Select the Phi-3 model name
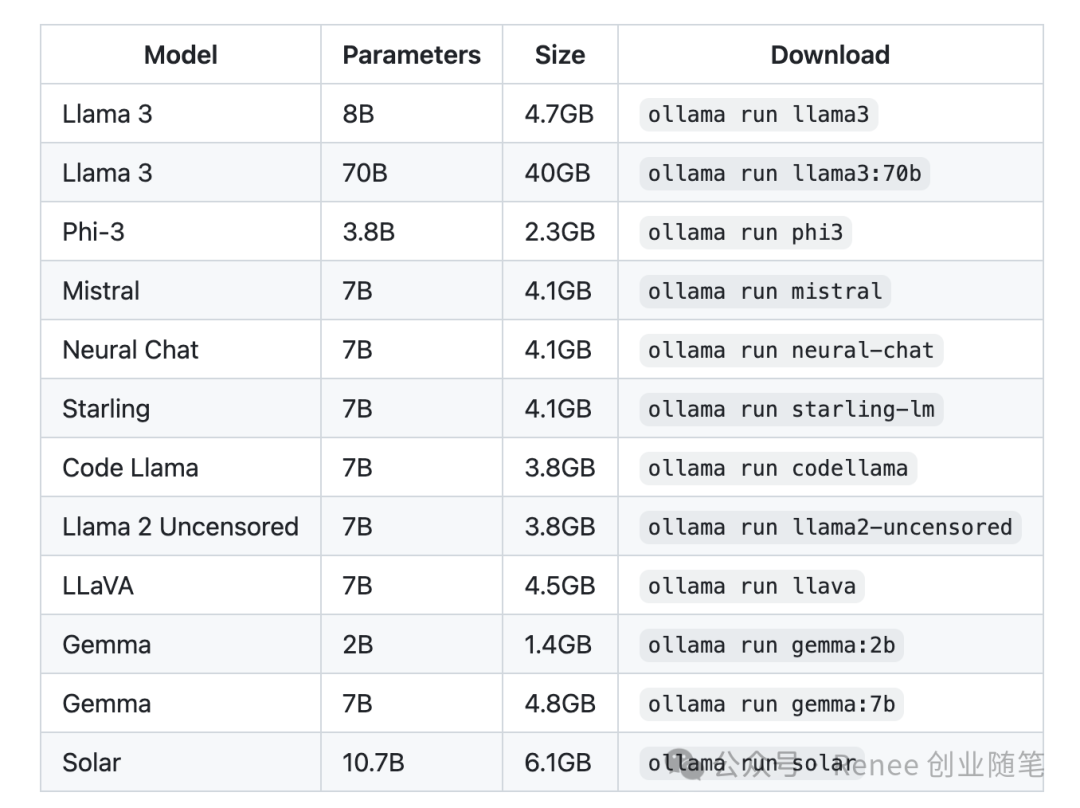Image resolution: width=1080 pixels, height=808 pixels. [94, 232]
